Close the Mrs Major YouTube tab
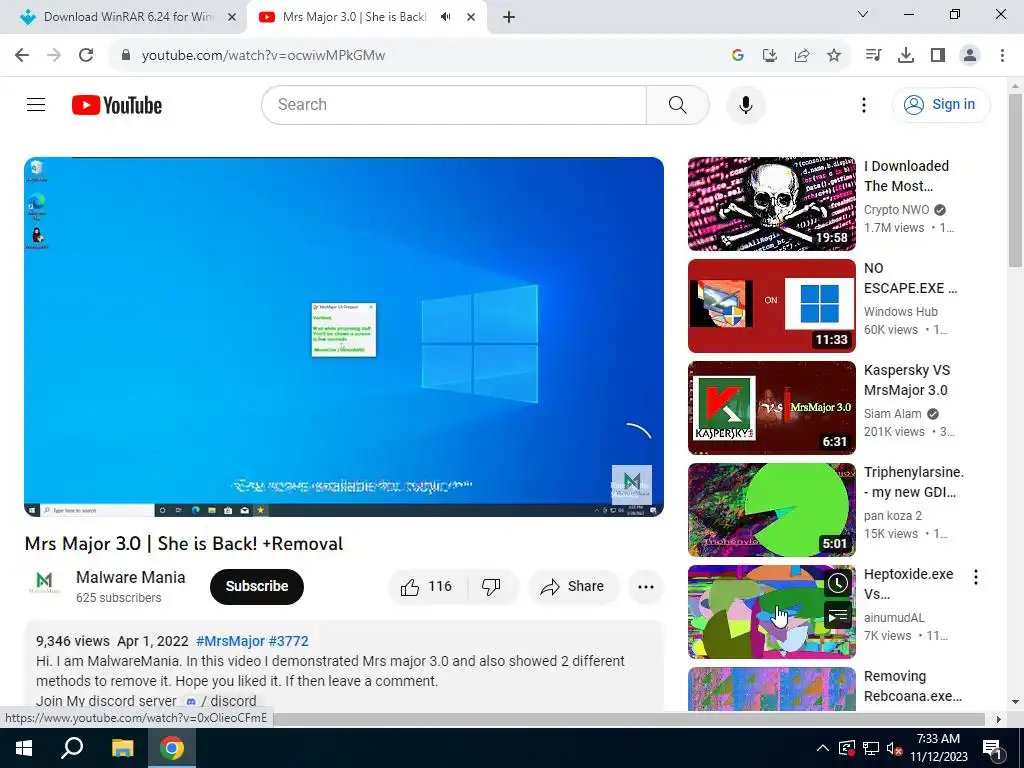The width and height of the screenshot is (1024, 768). [471, 18]
